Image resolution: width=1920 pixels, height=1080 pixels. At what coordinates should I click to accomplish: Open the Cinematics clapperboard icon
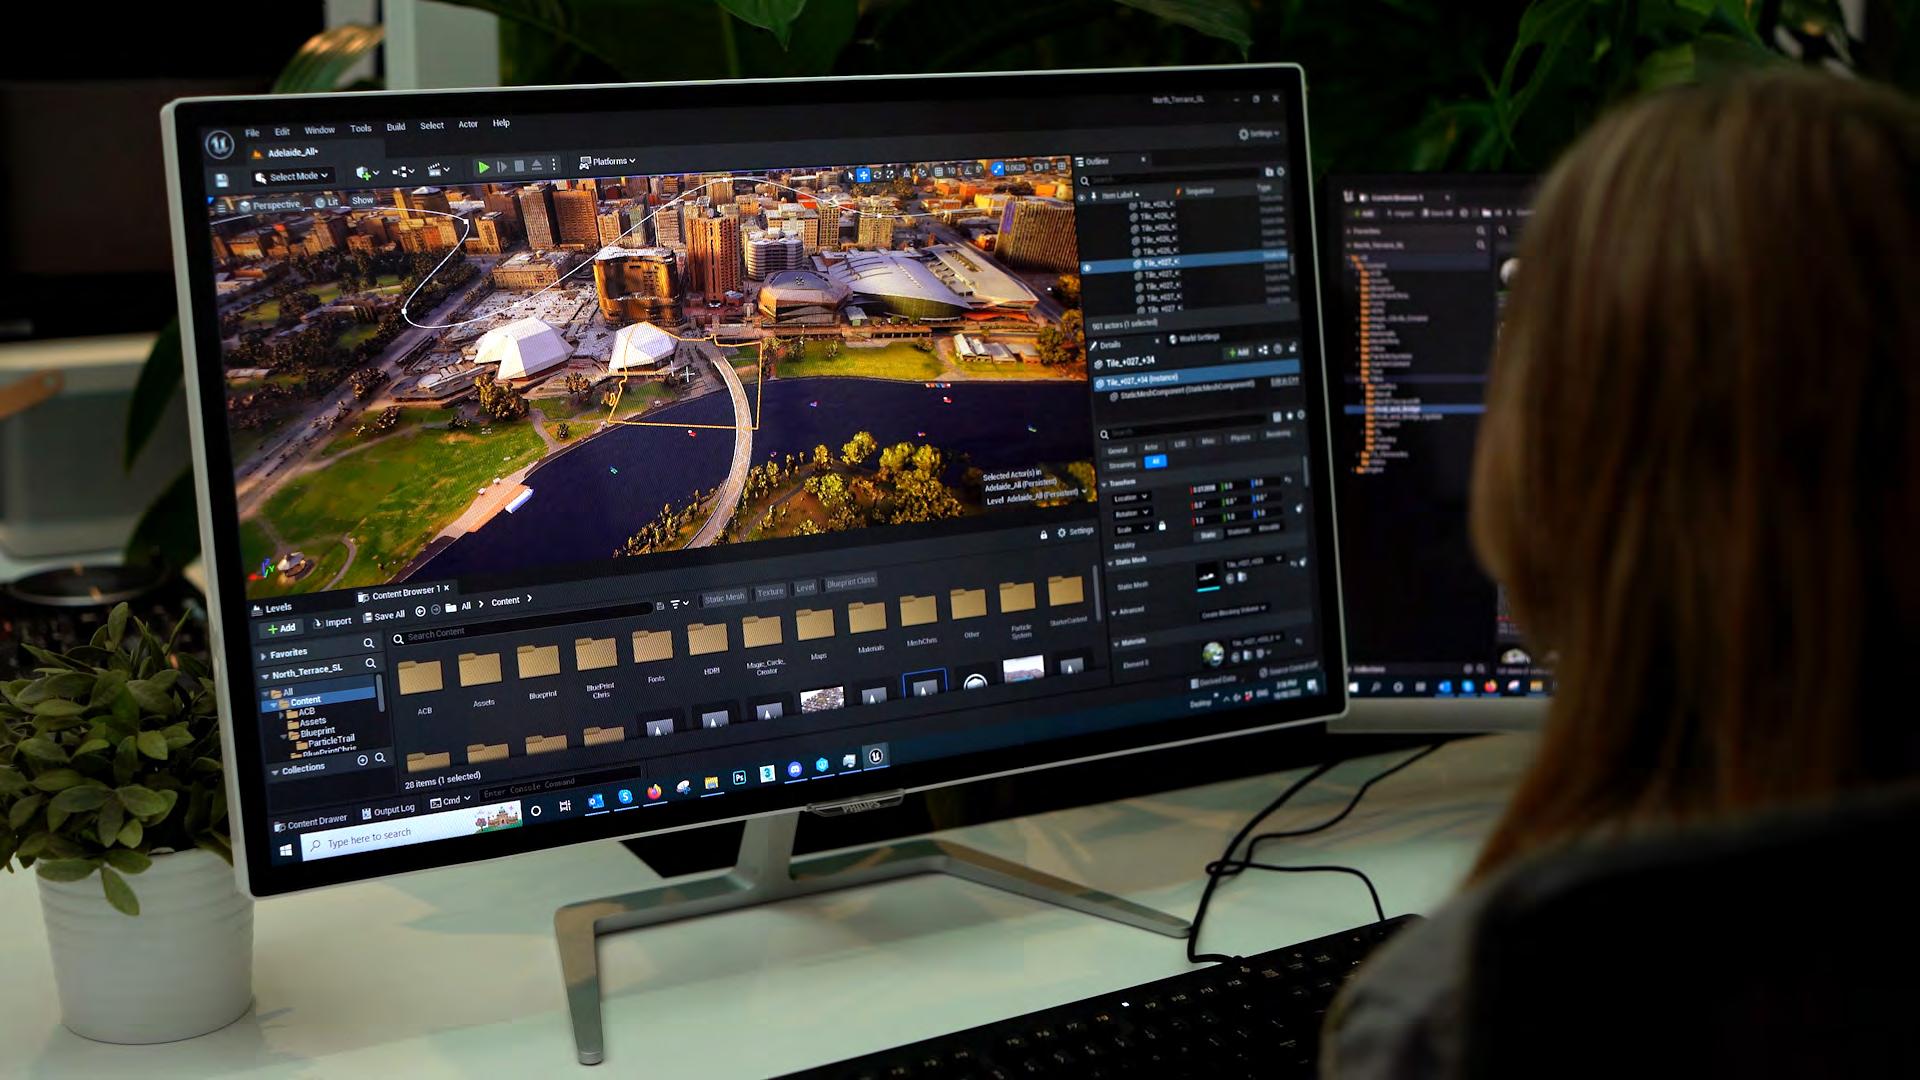[x=436, y=170]
